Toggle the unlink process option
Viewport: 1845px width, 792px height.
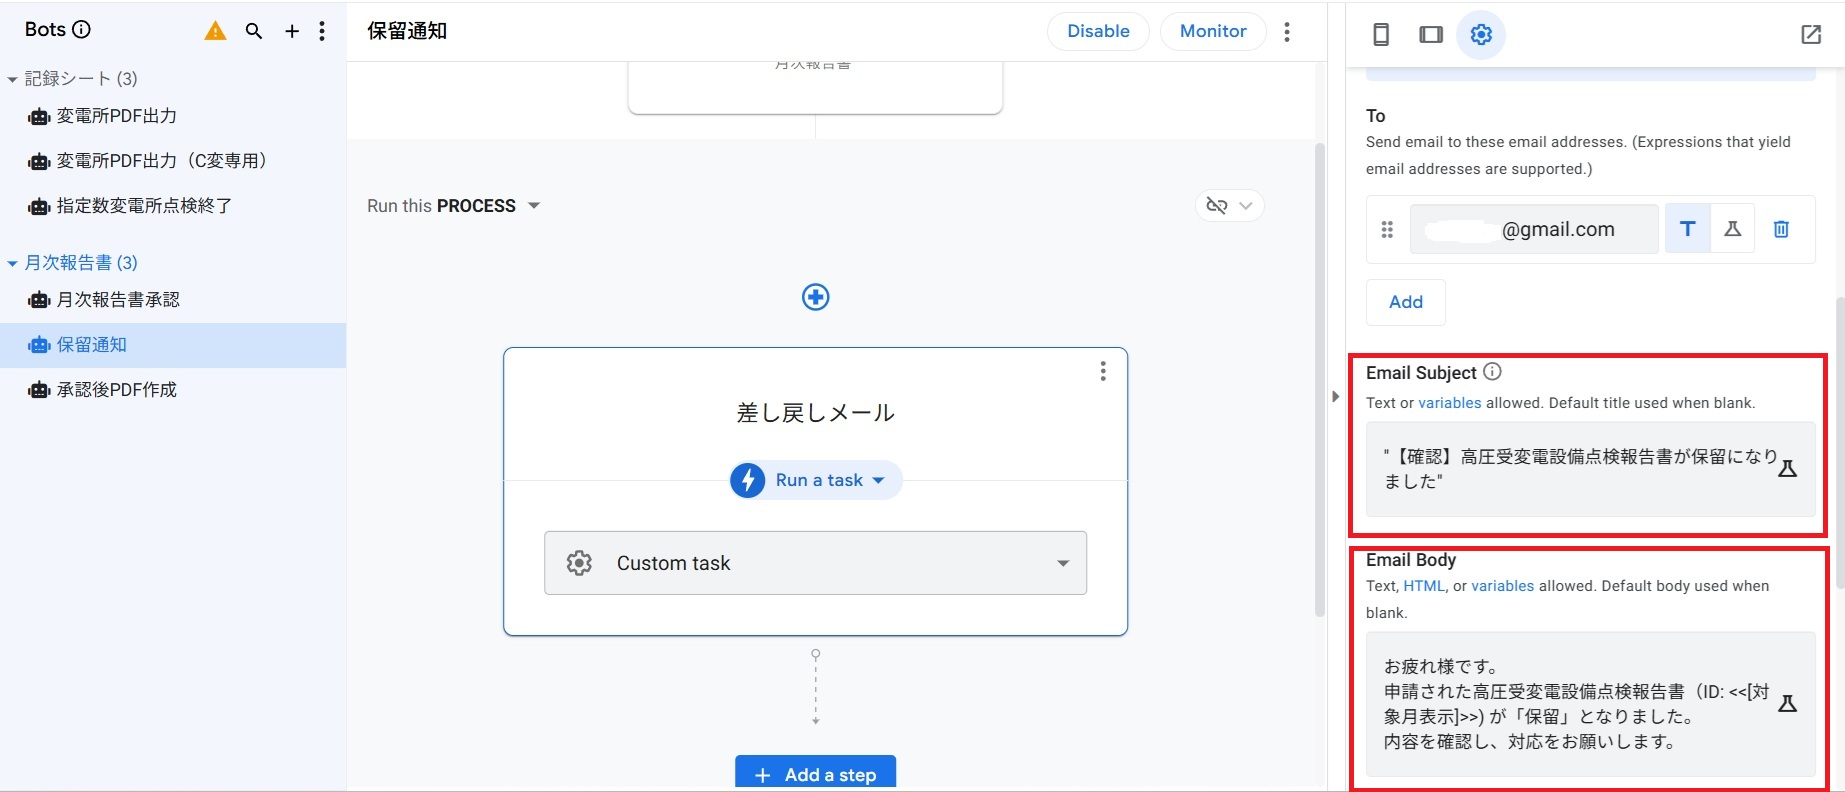coord(1229,205)
